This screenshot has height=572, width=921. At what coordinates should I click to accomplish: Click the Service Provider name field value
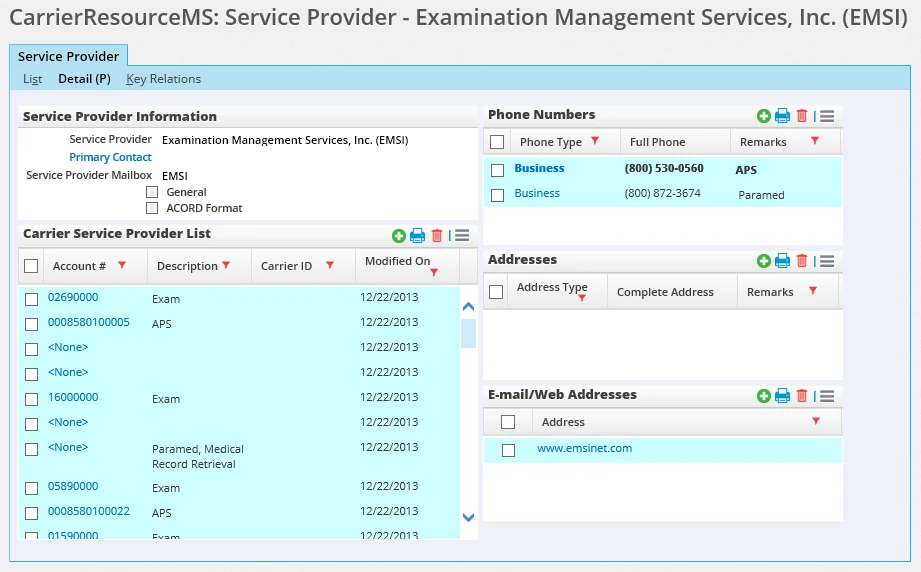(285, 140)
